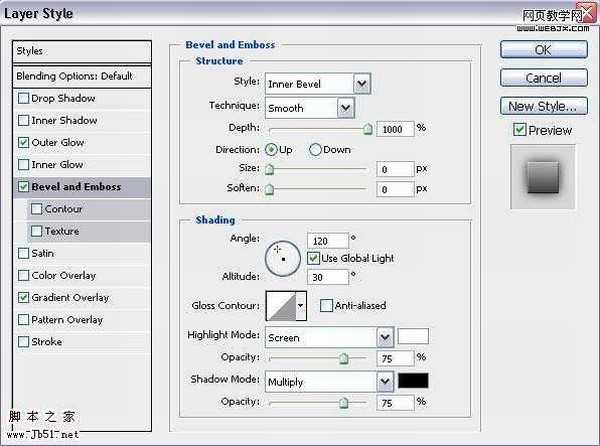Click the white highlight color swatch
Screen dimensions: 600x446
413,337
